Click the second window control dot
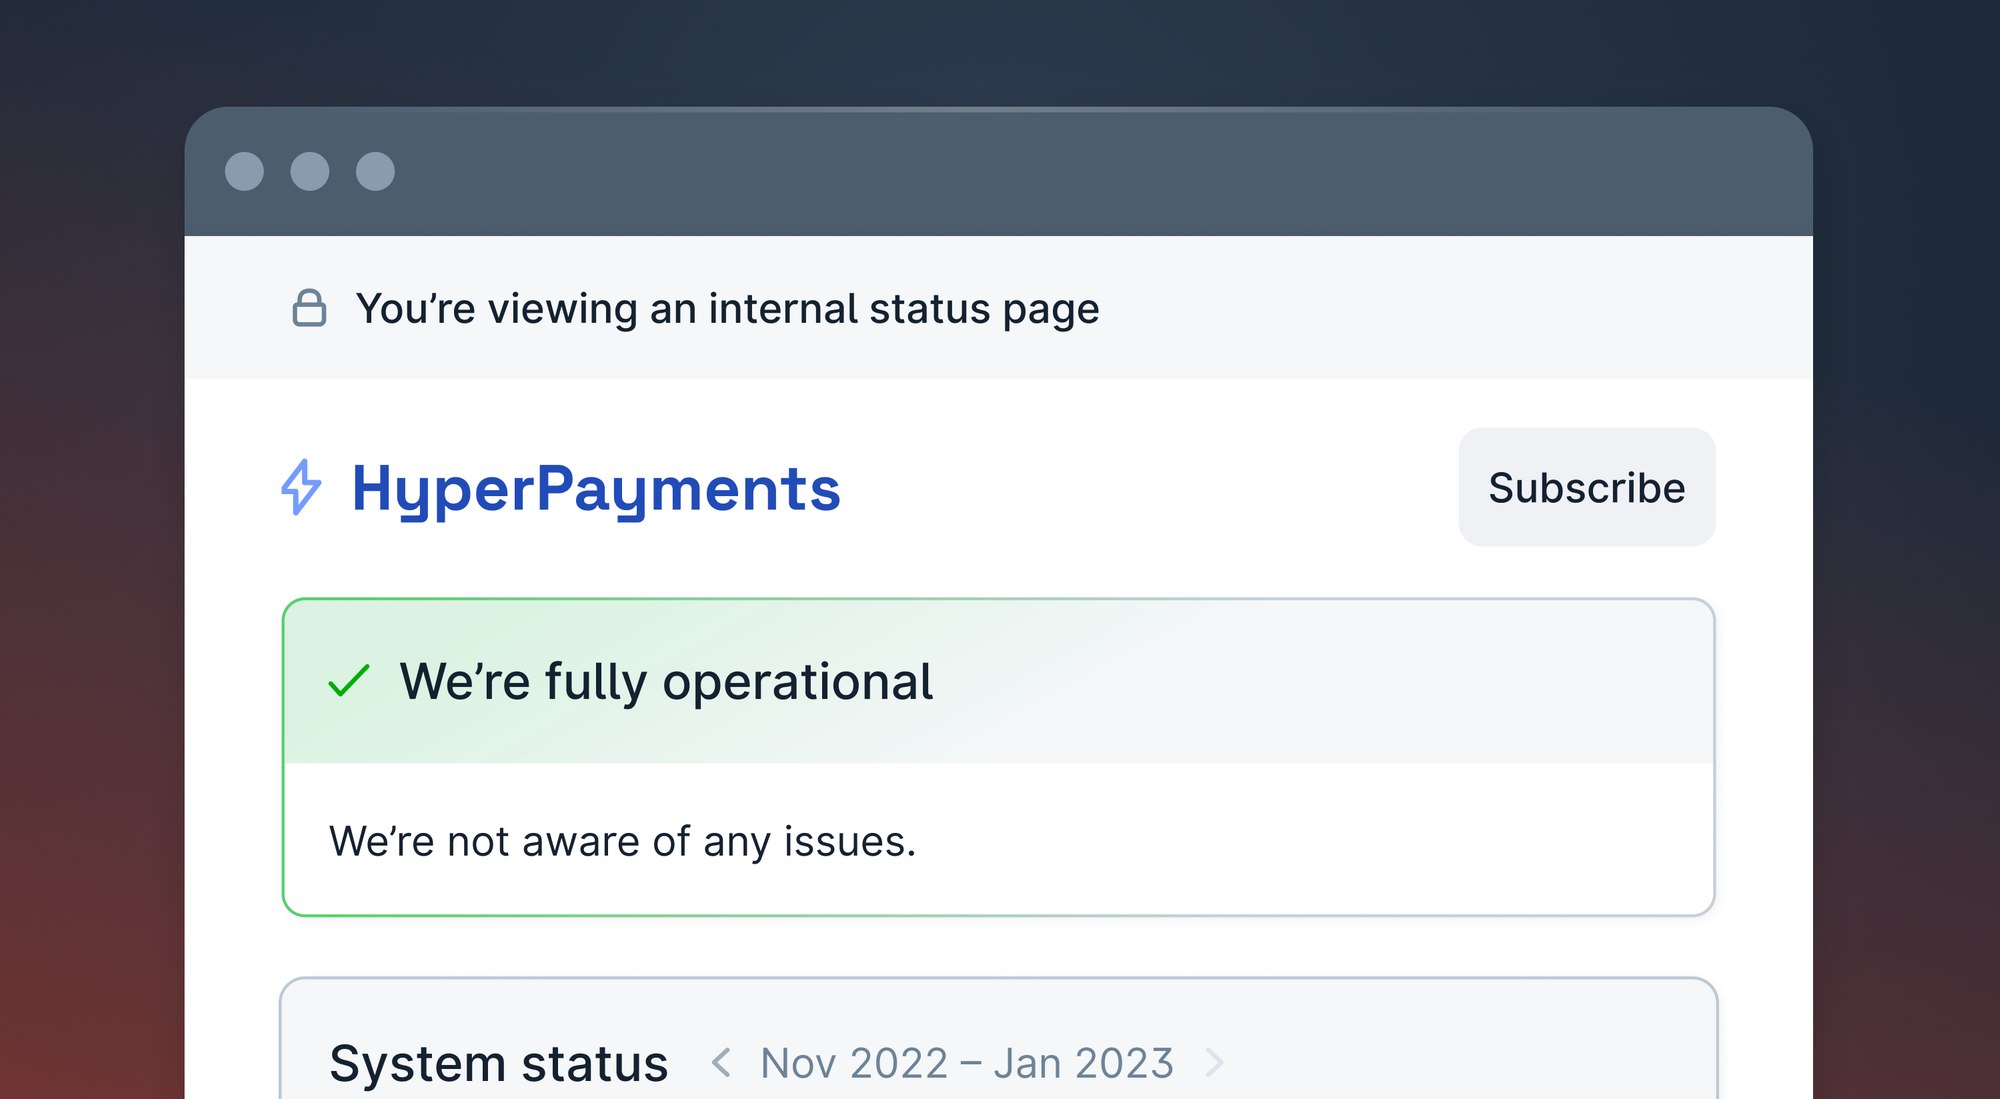The width and height of the screenshot is (2000, 1099). [x=310, y=171]
